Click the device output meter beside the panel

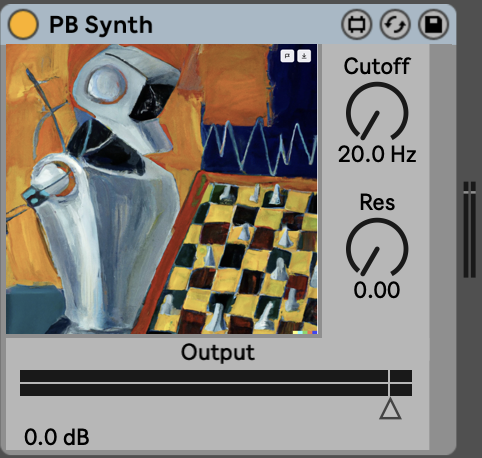pyautogui.click(x=469, y=229)
